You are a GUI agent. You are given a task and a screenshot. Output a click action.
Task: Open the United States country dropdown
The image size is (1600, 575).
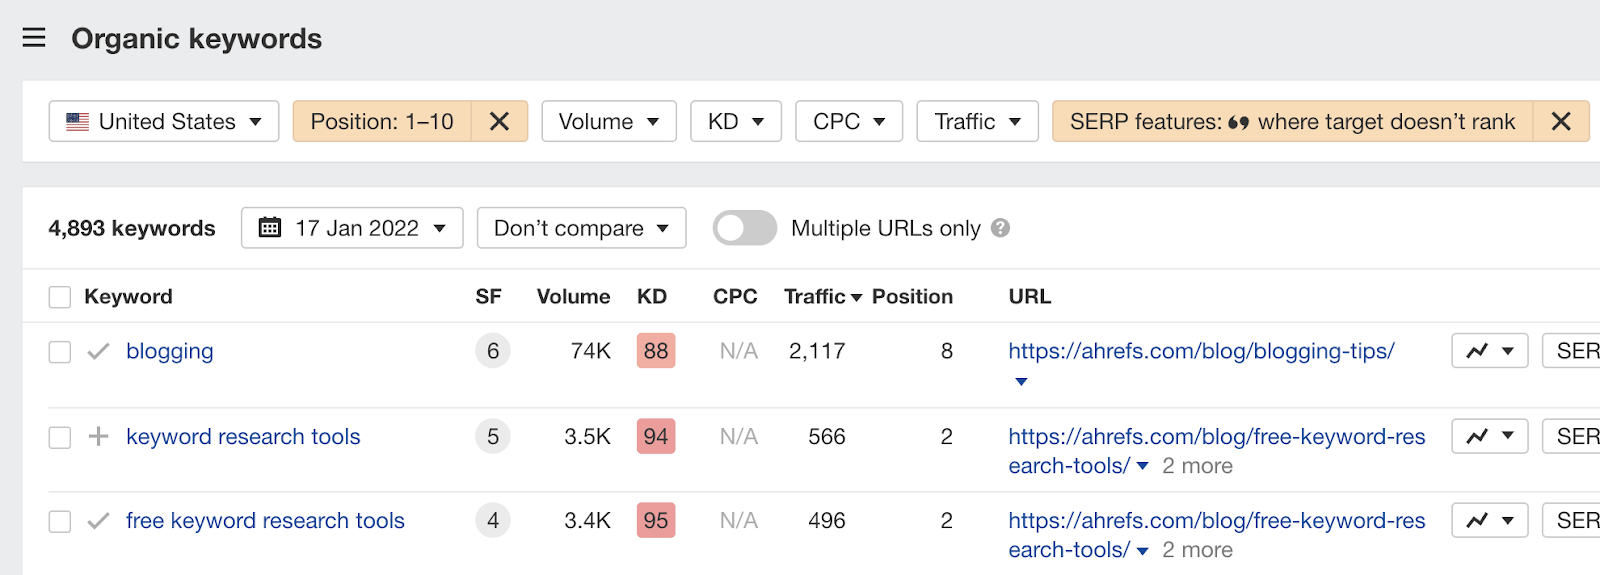pyautogui.click(x=164, y=121)
